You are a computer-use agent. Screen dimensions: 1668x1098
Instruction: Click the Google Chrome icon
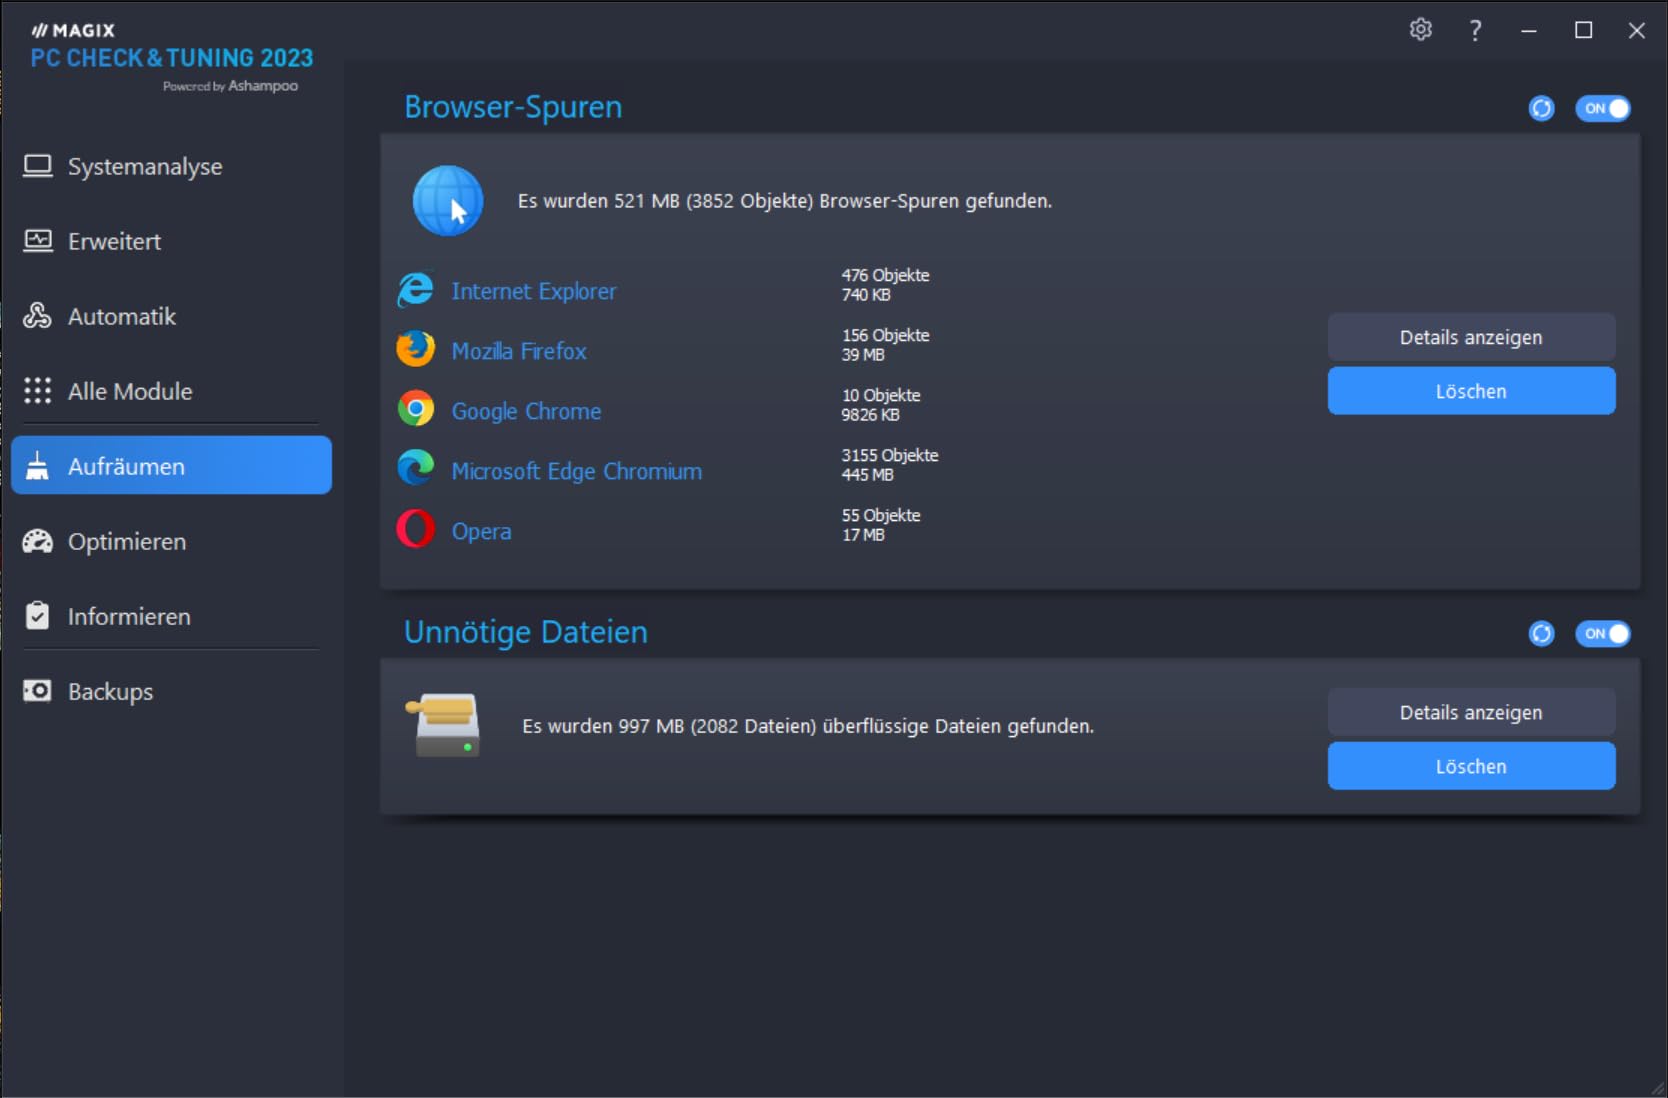pos(415,409)
